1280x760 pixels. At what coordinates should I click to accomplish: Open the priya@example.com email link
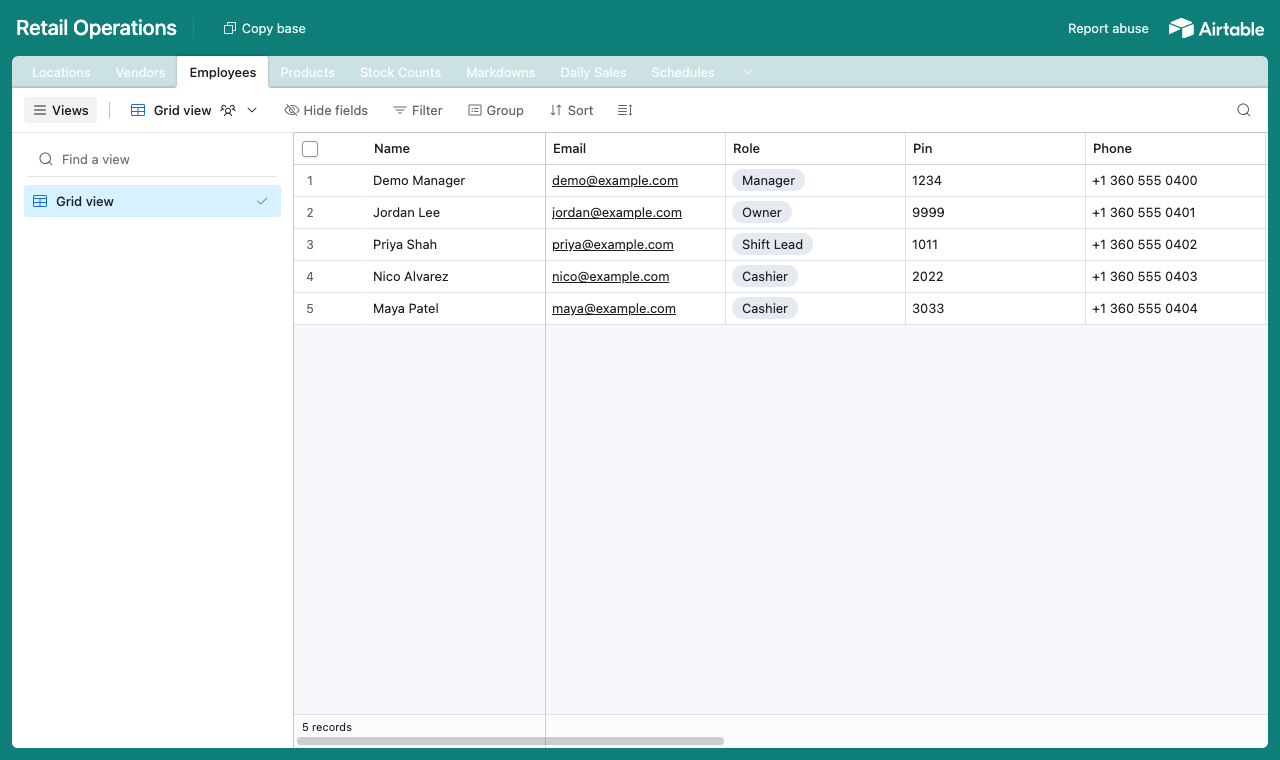pyautogui.click(x=613, y=245)
